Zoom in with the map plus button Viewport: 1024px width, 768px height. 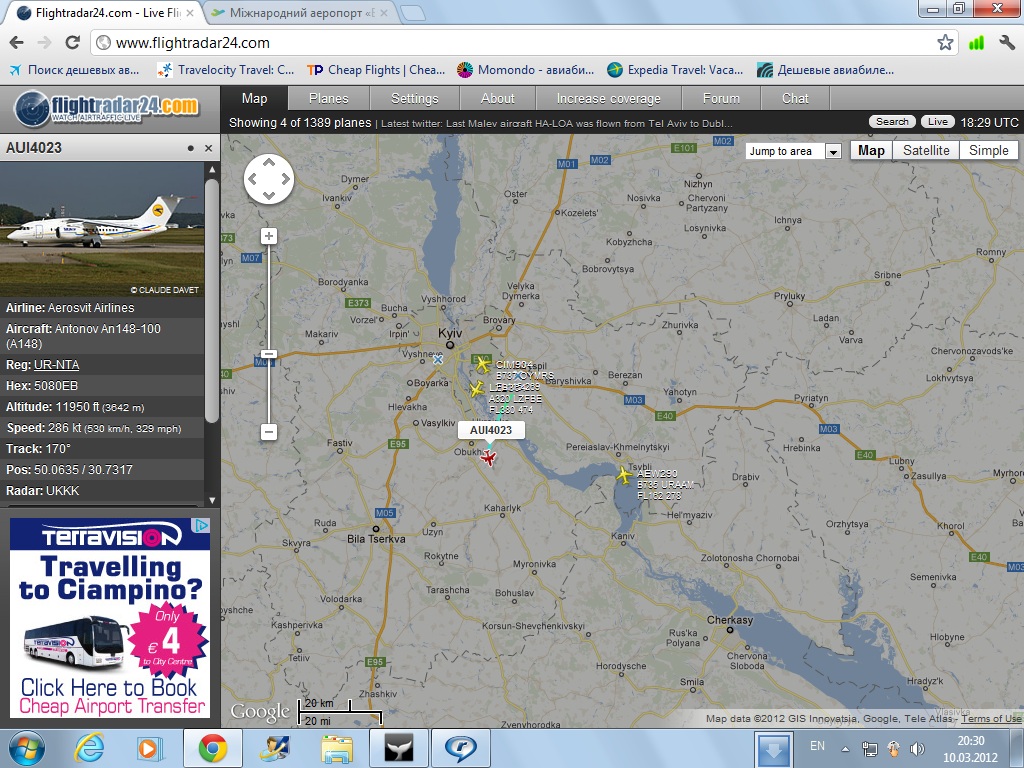pyautogui.click(x=269, y=236)
